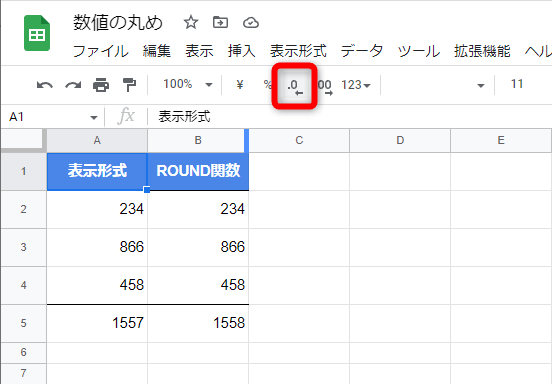
Task: Open the Google Sheets home icon
Action: point(37,33)
